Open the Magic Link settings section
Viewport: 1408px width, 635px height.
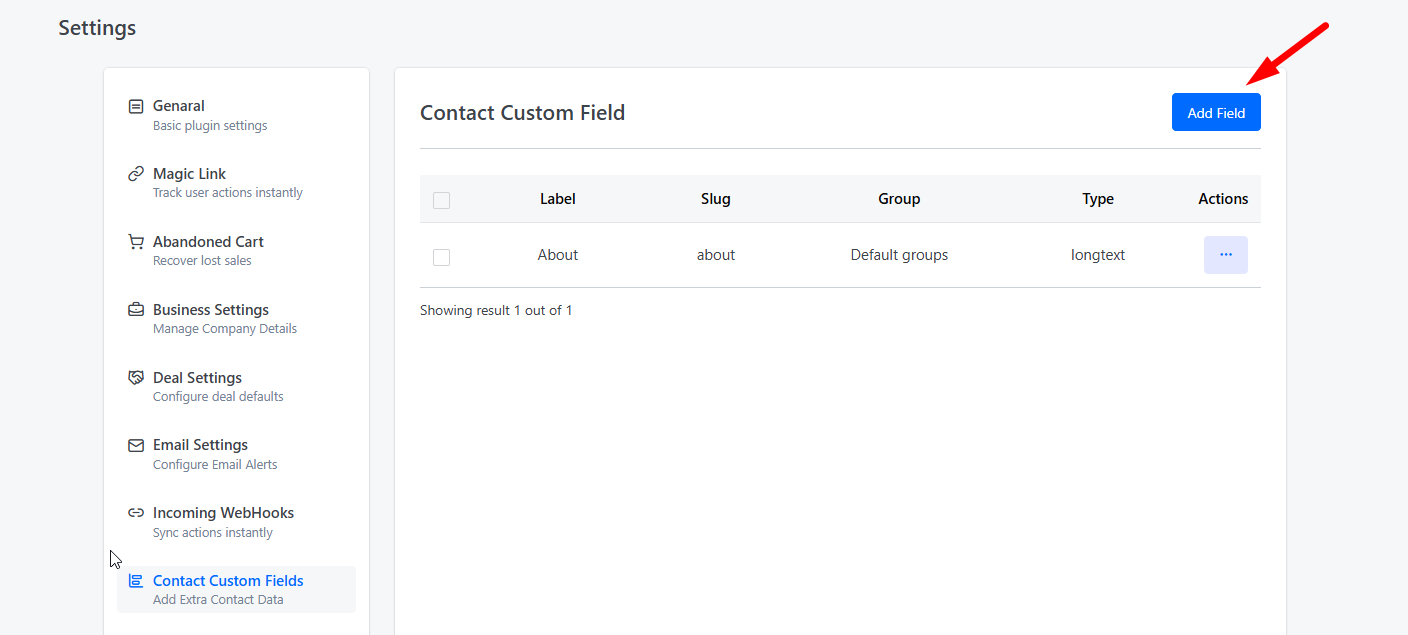pos(236,183)
